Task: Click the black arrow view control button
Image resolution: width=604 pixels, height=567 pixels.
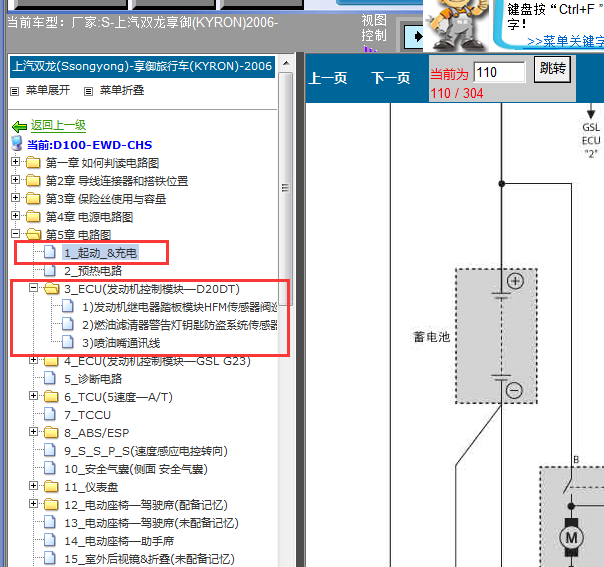Action: (414, 37)
